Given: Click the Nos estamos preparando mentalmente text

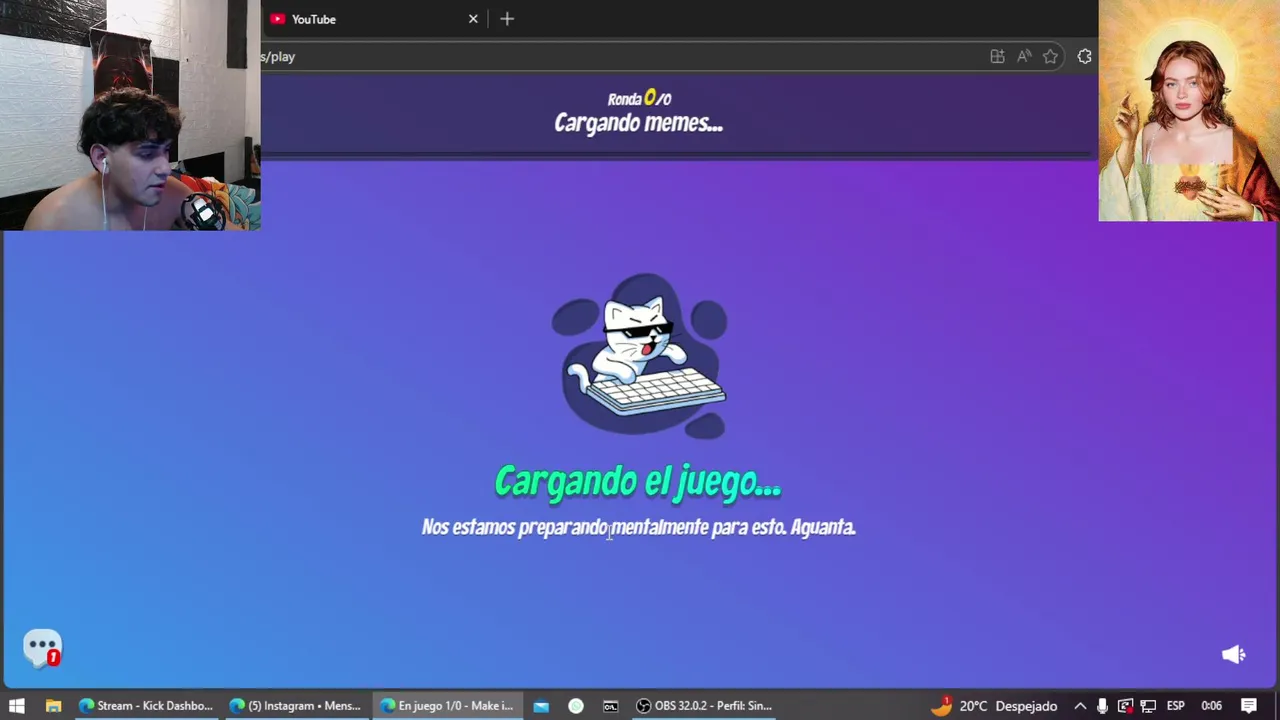Looking at the screenshot, I should (638, 527).
